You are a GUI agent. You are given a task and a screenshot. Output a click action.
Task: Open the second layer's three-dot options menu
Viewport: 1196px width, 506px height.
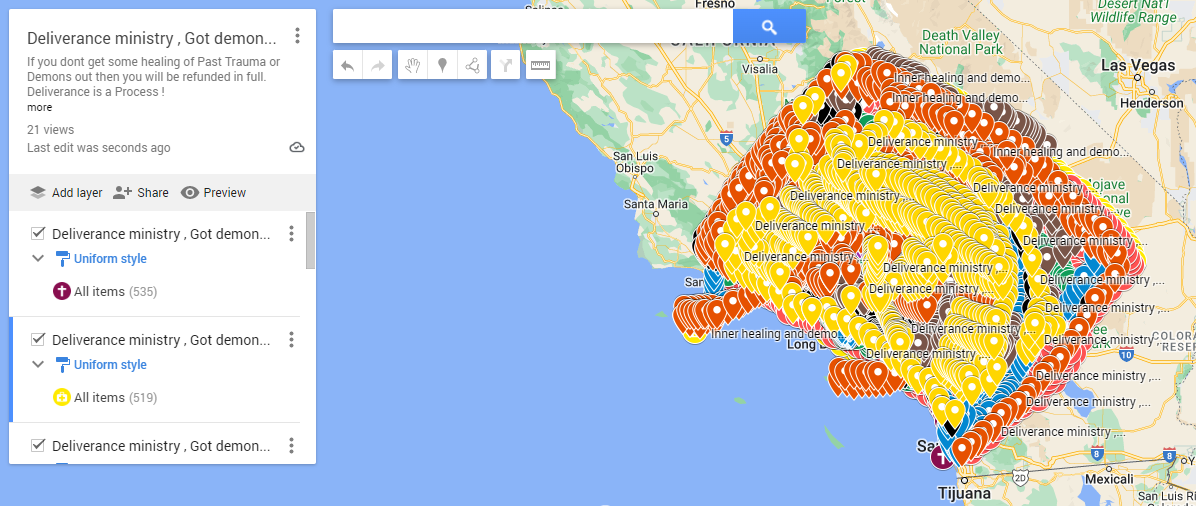click(x=291, y=340)
